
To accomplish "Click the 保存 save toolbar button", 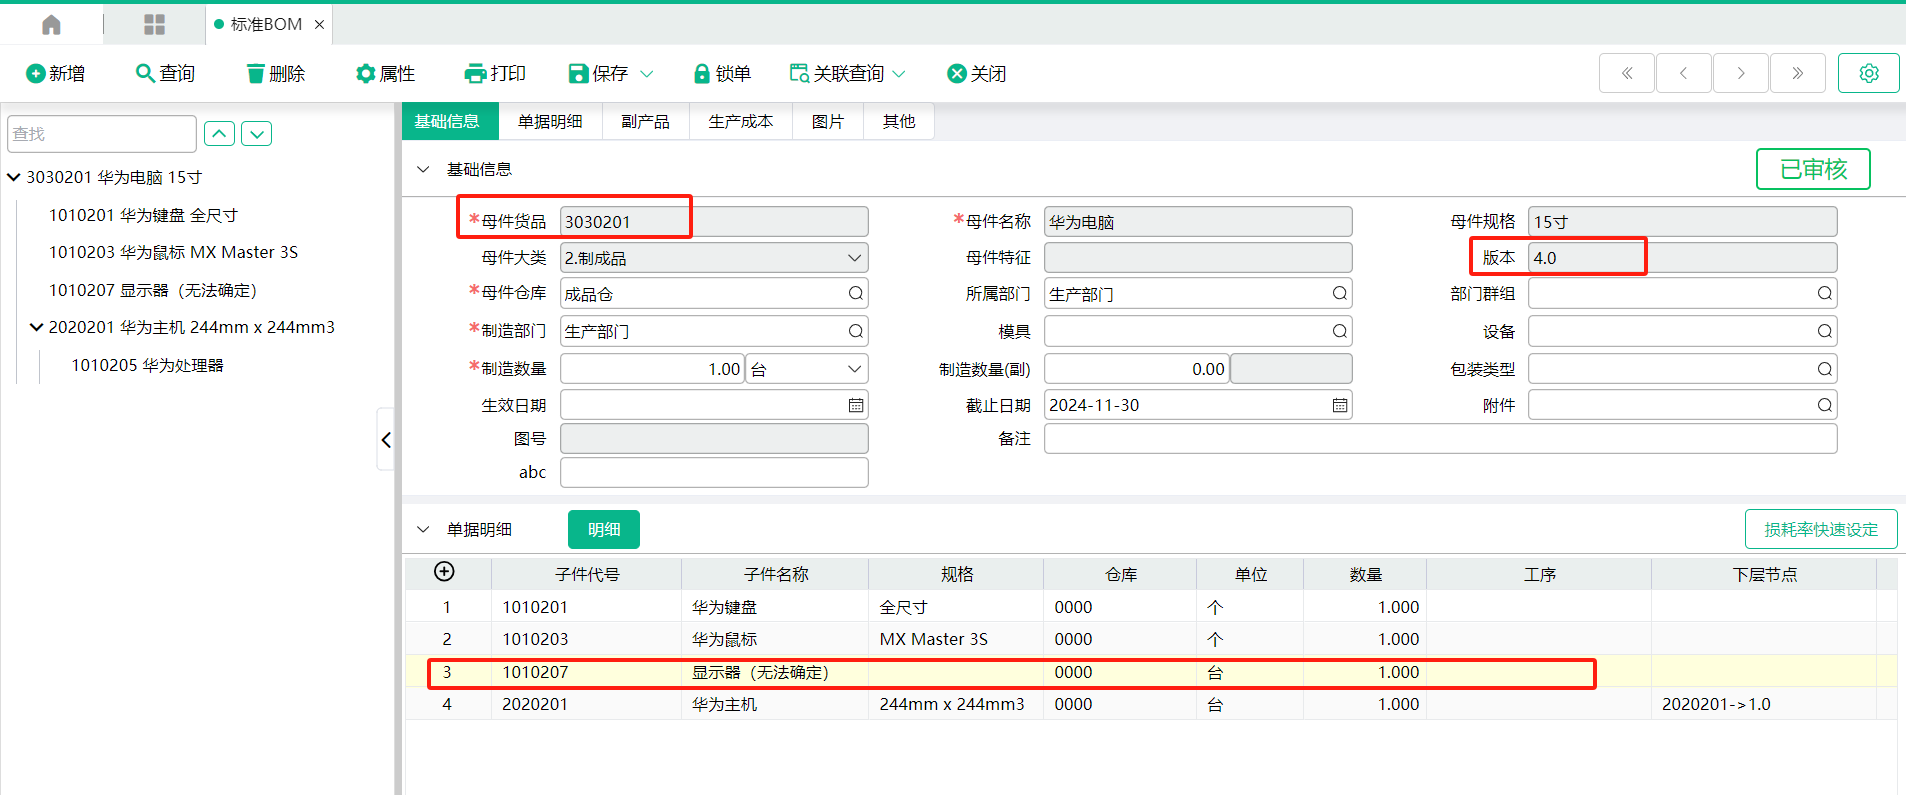I will pyautogui.click(x=598, y=73).
